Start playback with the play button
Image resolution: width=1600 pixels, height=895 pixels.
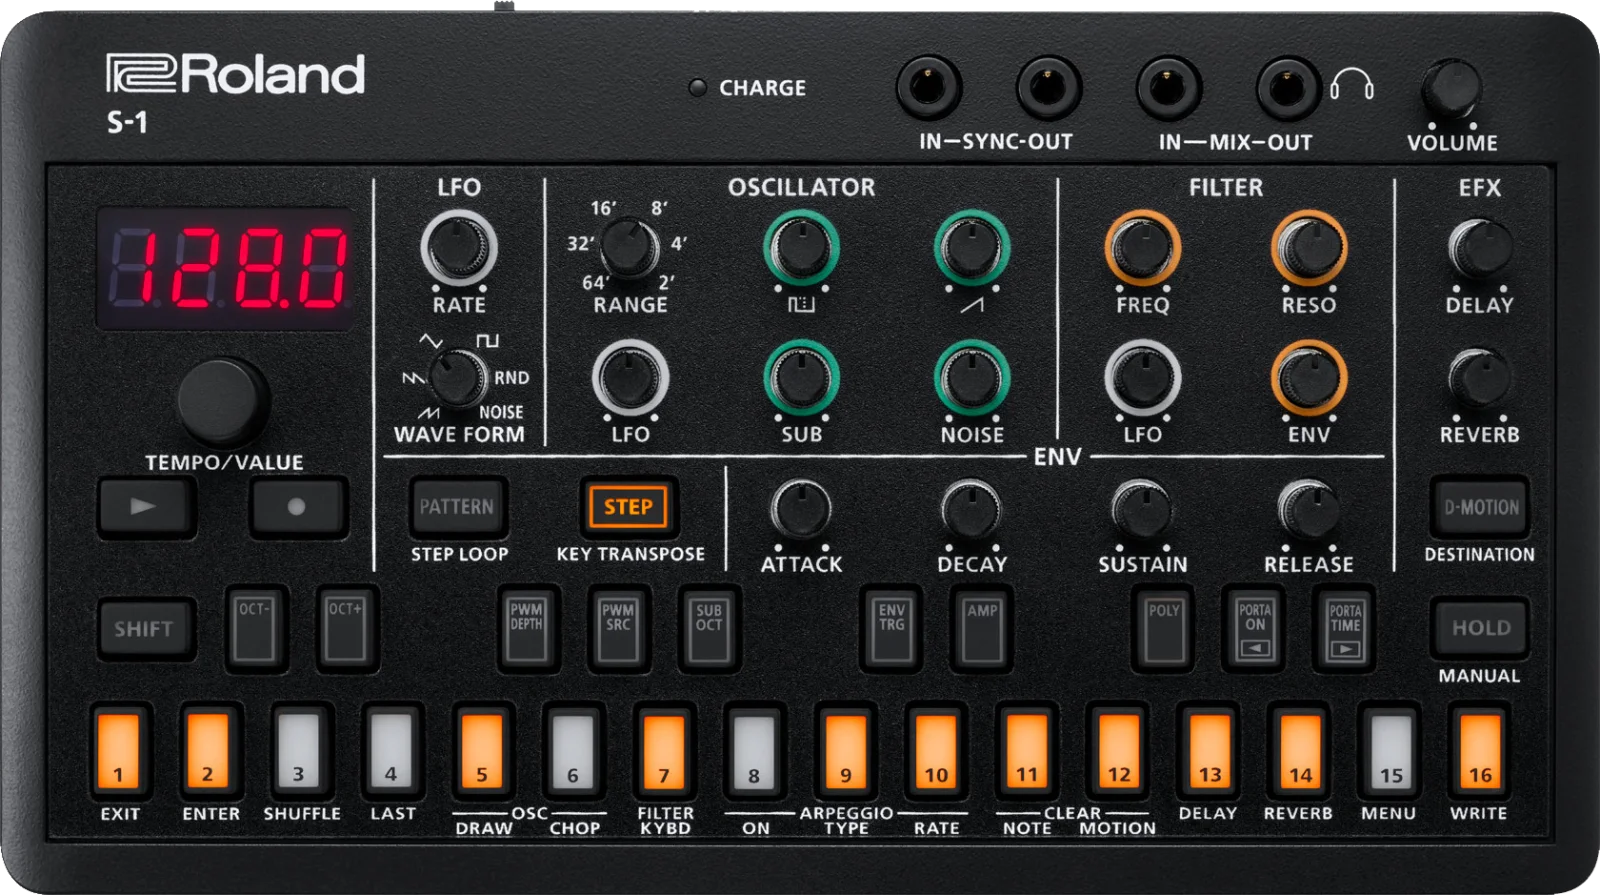[146, 507]
